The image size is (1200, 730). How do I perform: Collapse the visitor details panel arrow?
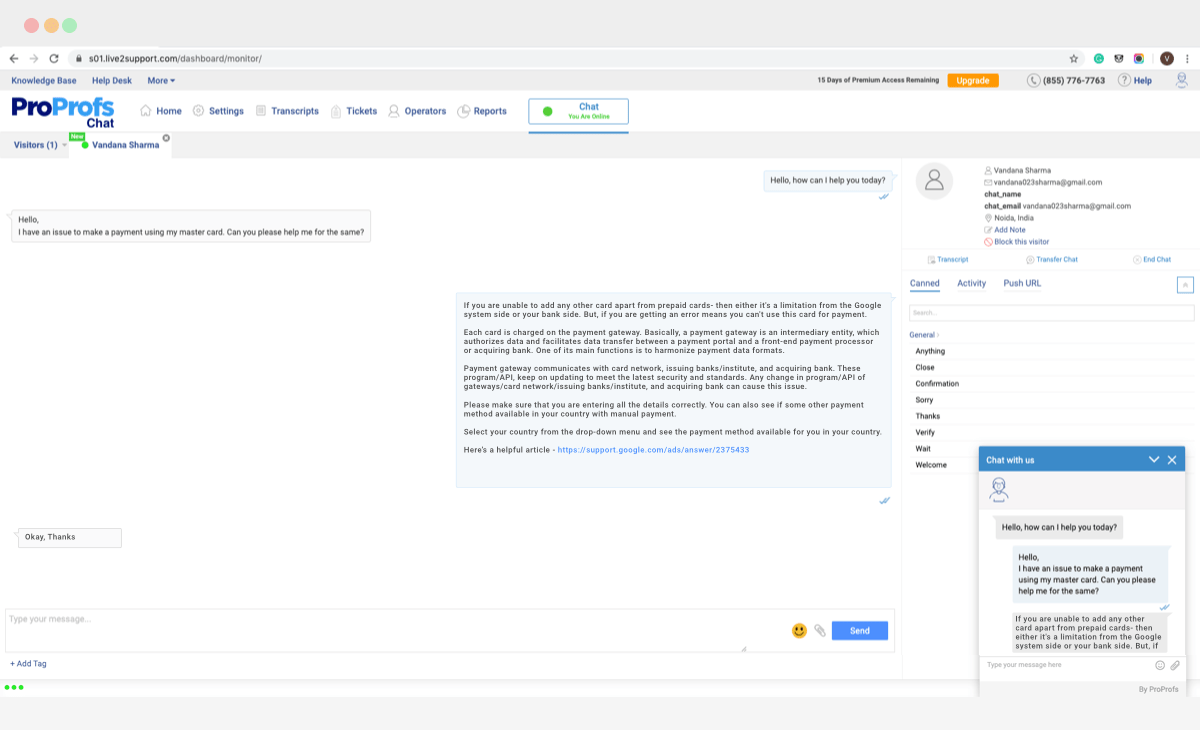(x=1185, y=285)
